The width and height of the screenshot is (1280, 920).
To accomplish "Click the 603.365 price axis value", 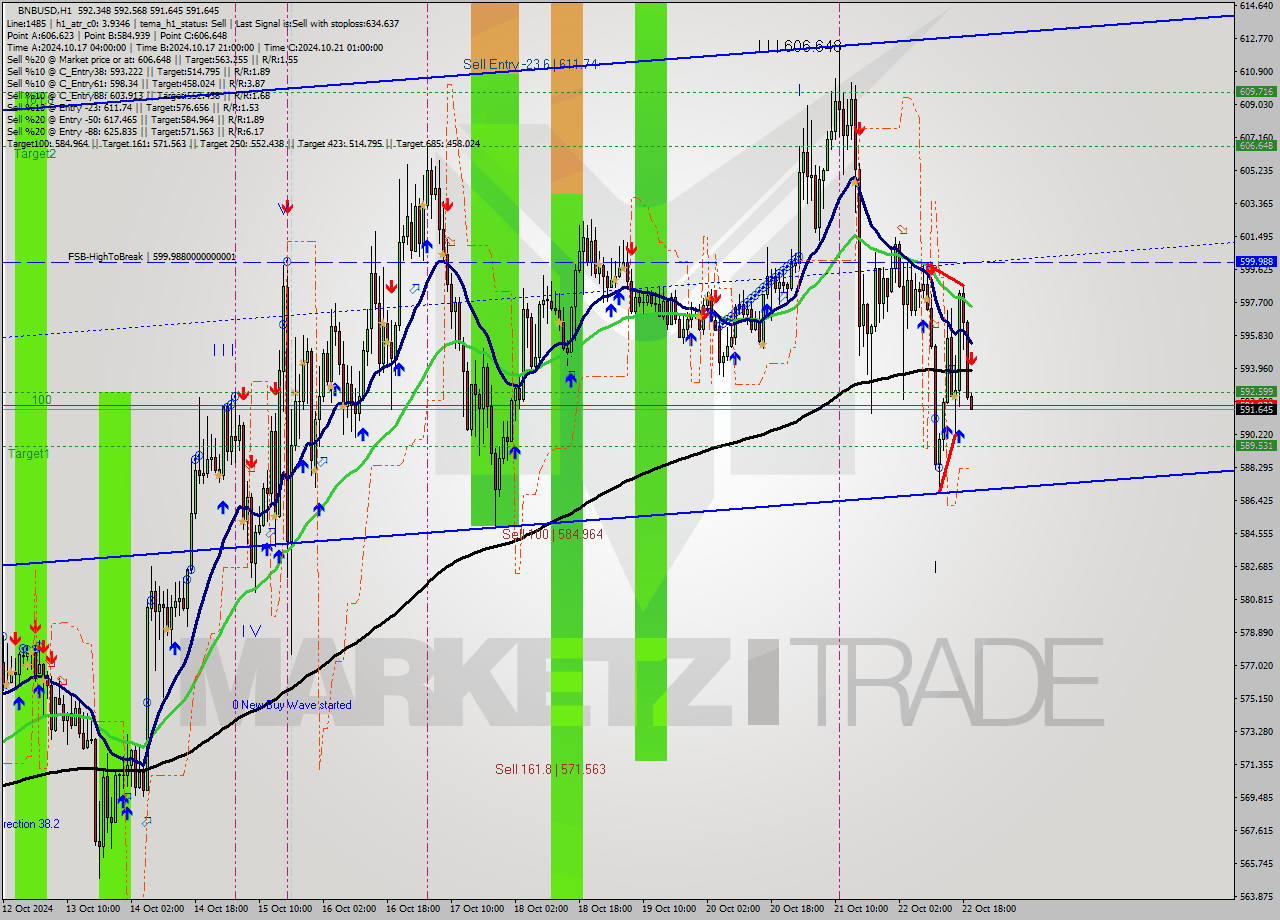I will [1256, 204].
